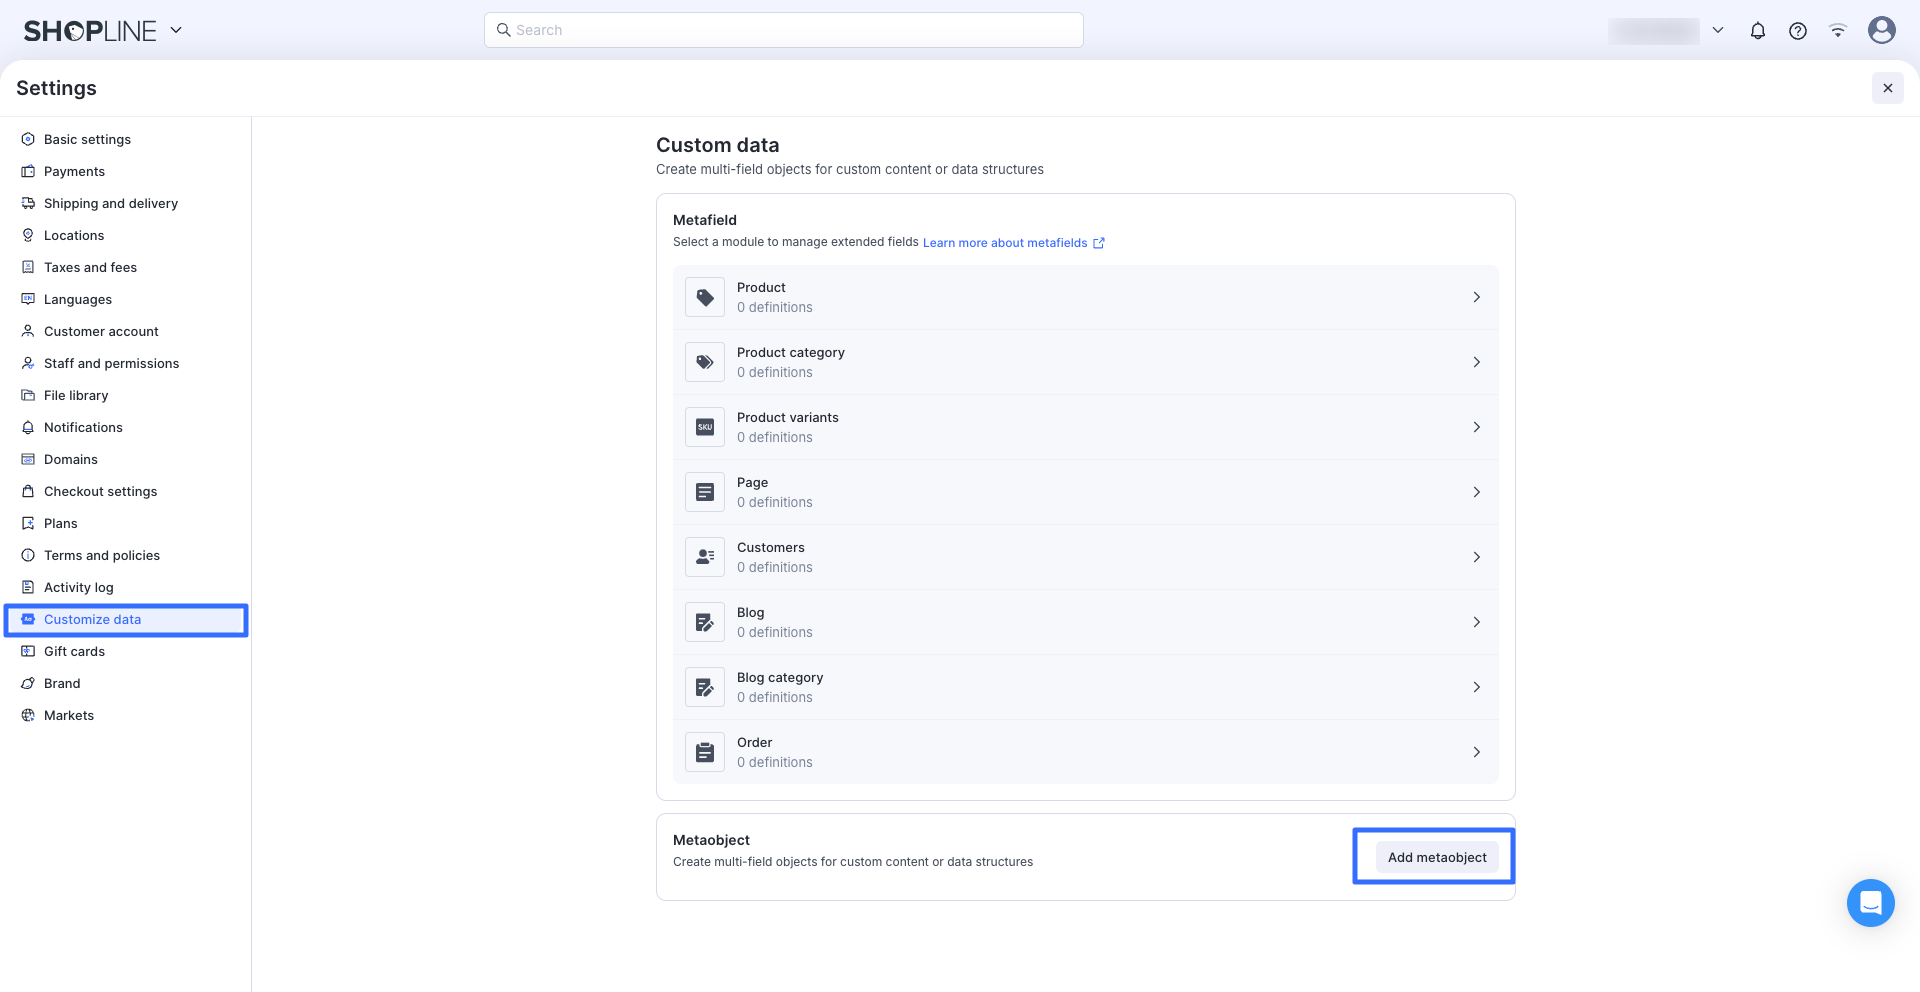Follow the Learn more about metafields link
Image resolution: width=1920 pixels, height=992 pixels.
(x=1005, y=243)
